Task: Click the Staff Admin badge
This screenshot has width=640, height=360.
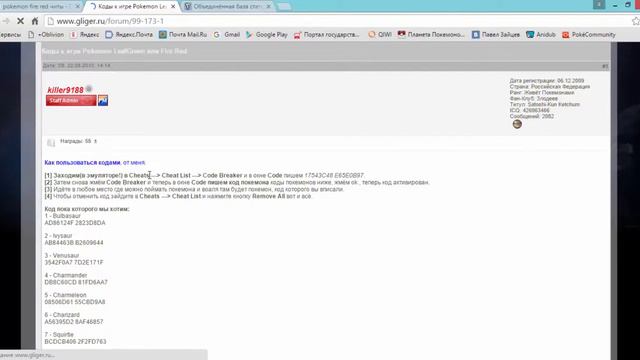Action: (71, 100)
